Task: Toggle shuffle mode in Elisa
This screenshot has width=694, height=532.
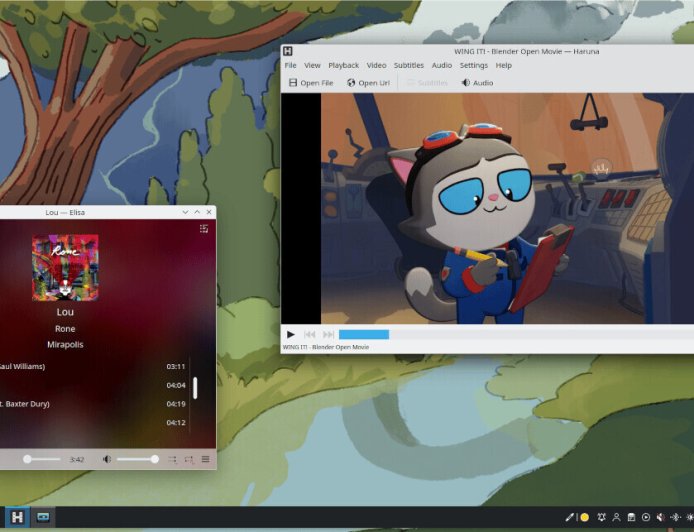Action: [172, 459]
